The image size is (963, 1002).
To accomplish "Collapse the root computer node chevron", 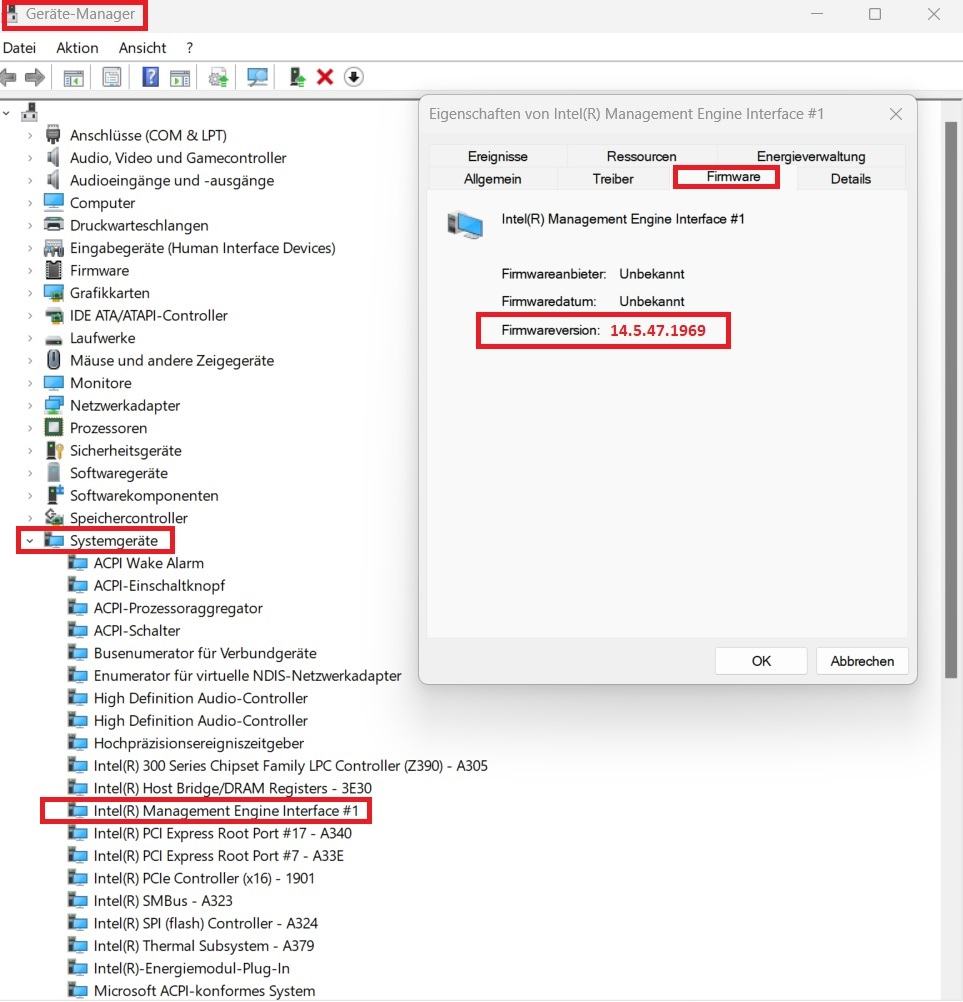I will [6, 113].
